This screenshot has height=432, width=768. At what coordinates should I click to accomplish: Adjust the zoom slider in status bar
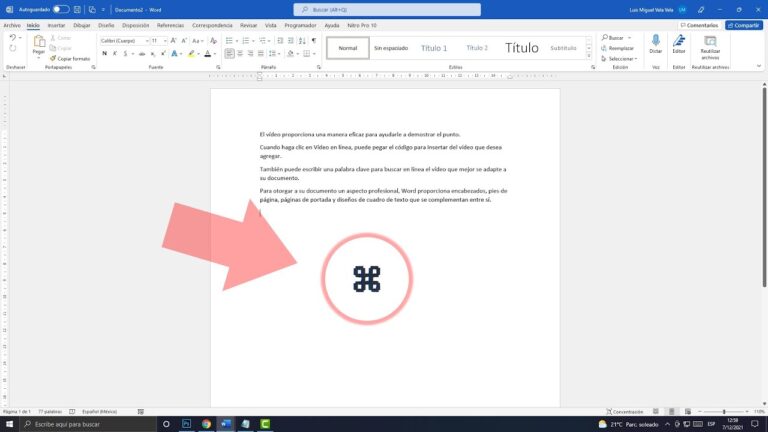click(723, 411)
